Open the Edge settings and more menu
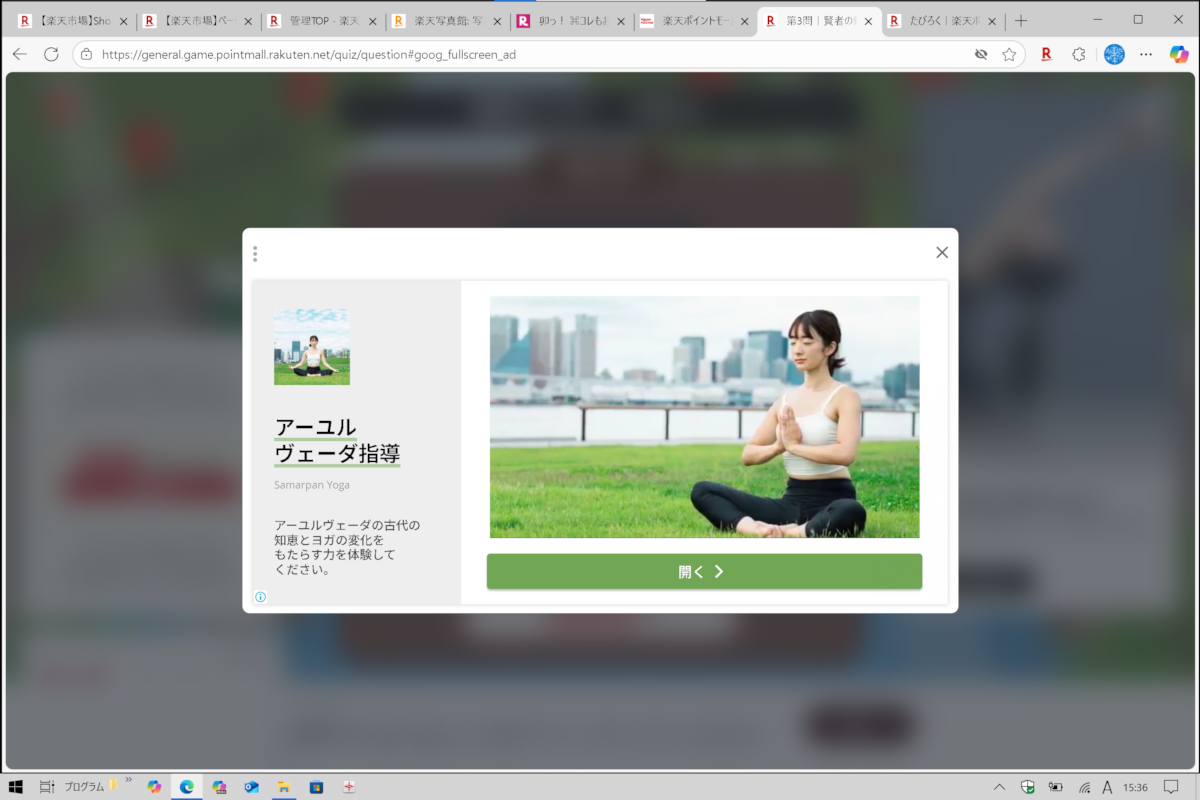Screen dimensions: 1200x800 point(1146,54)
